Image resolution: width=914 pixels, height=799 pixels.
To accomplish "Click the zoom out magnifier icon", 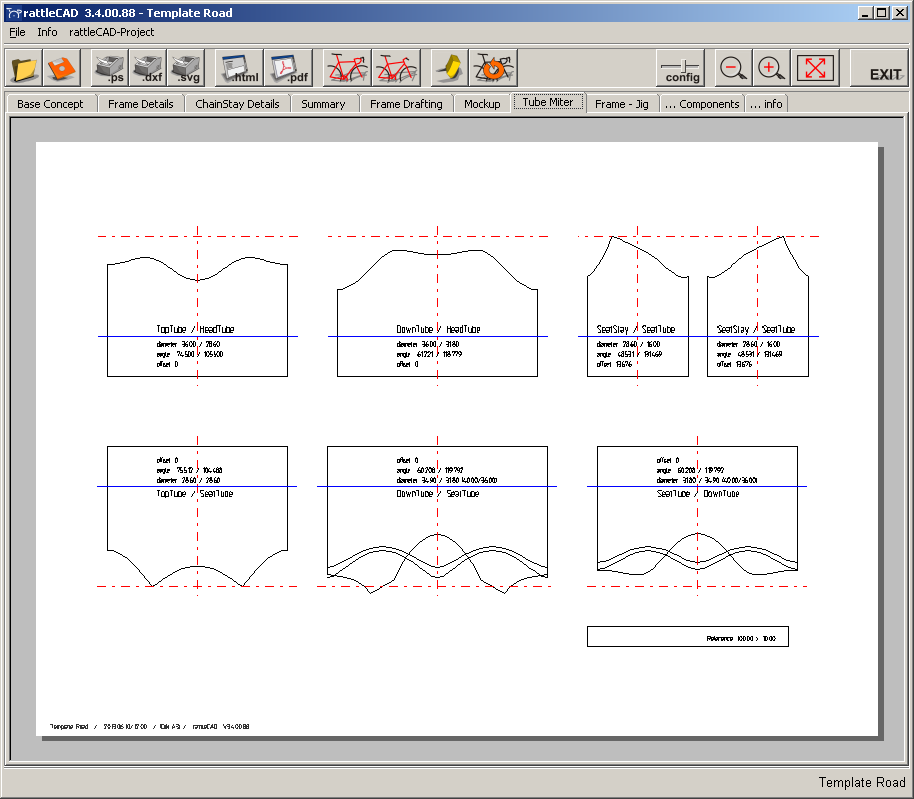I will coord(733,69).
